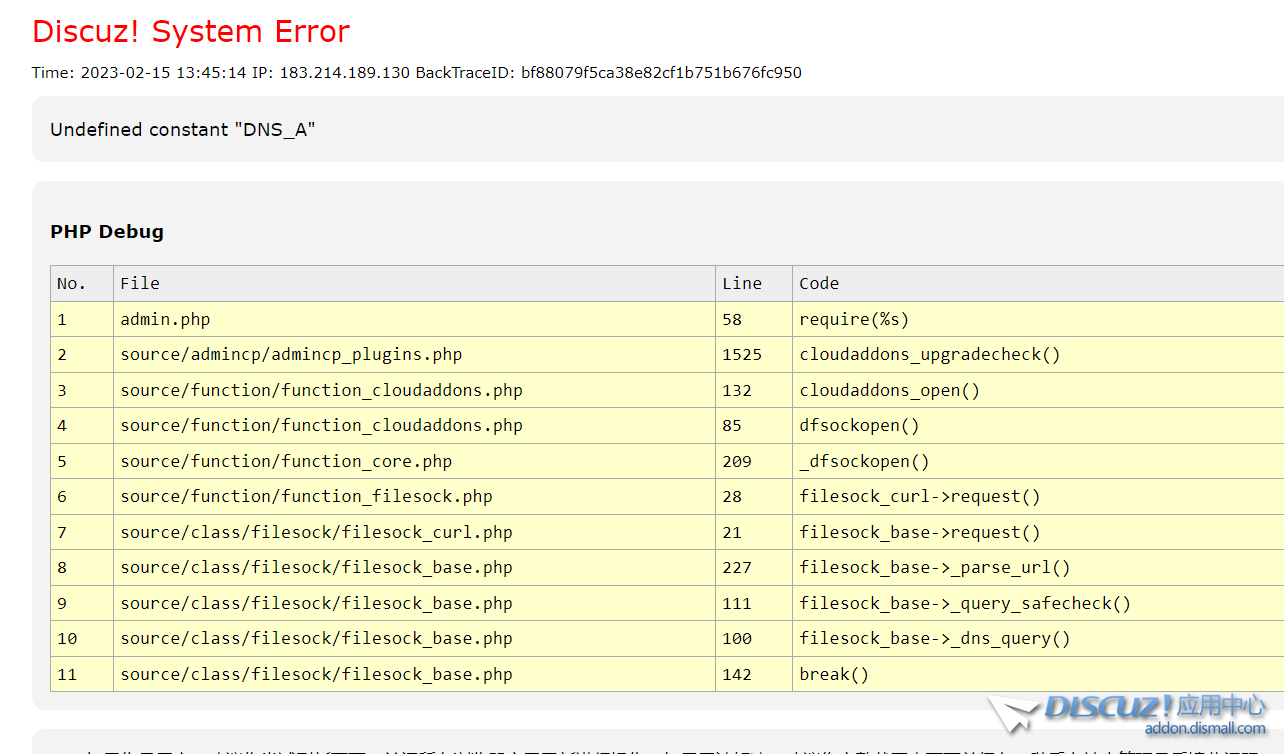This screenshot has width=1284, height=754.
Task: Click the IP address 183.214.189.130
Action: [344, 73]
